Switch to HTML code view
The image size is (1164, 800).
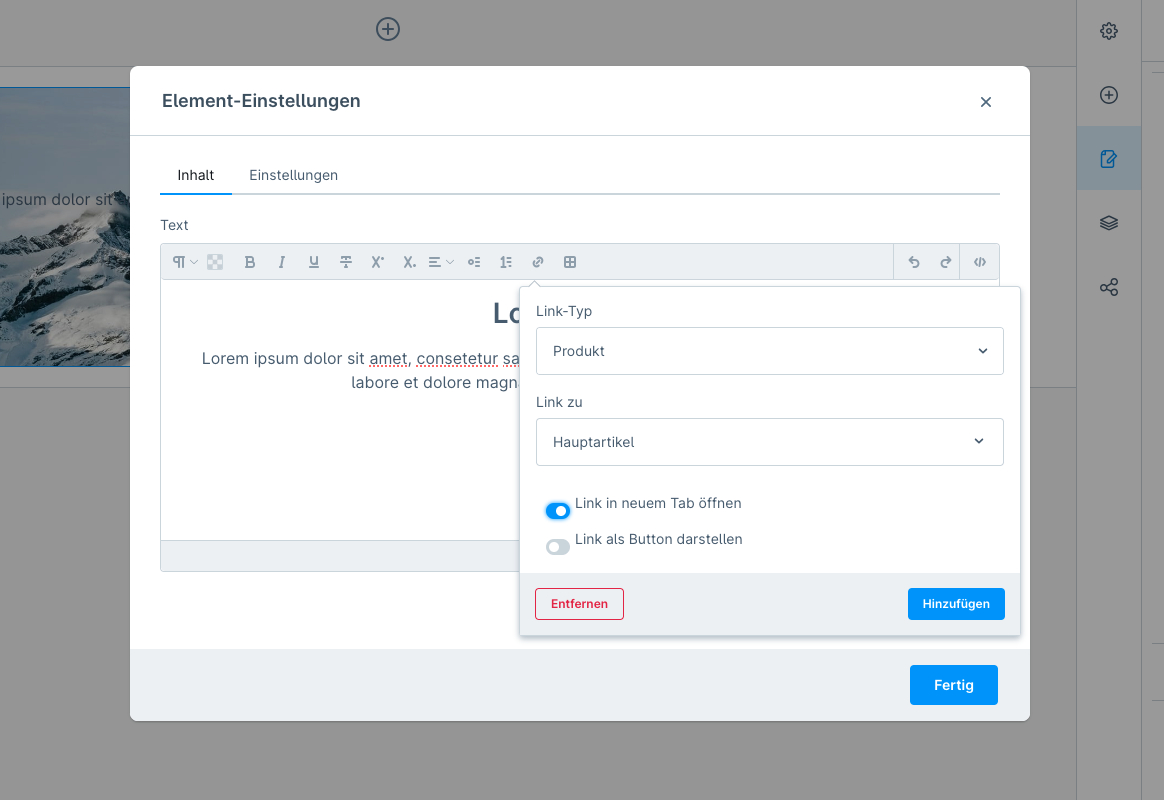click(979, 262)
